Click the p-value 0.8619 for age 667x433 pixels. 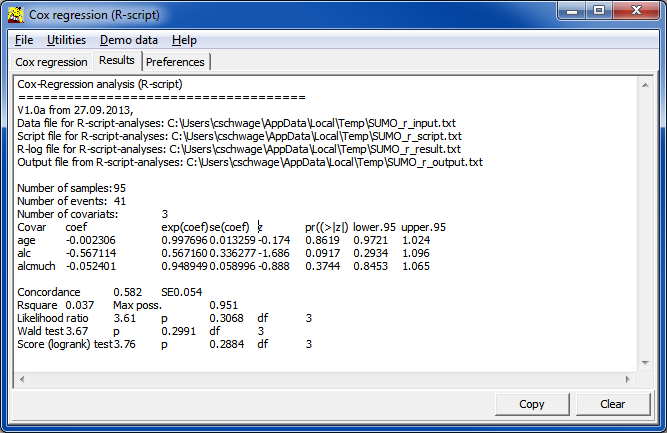click(322, 240)
